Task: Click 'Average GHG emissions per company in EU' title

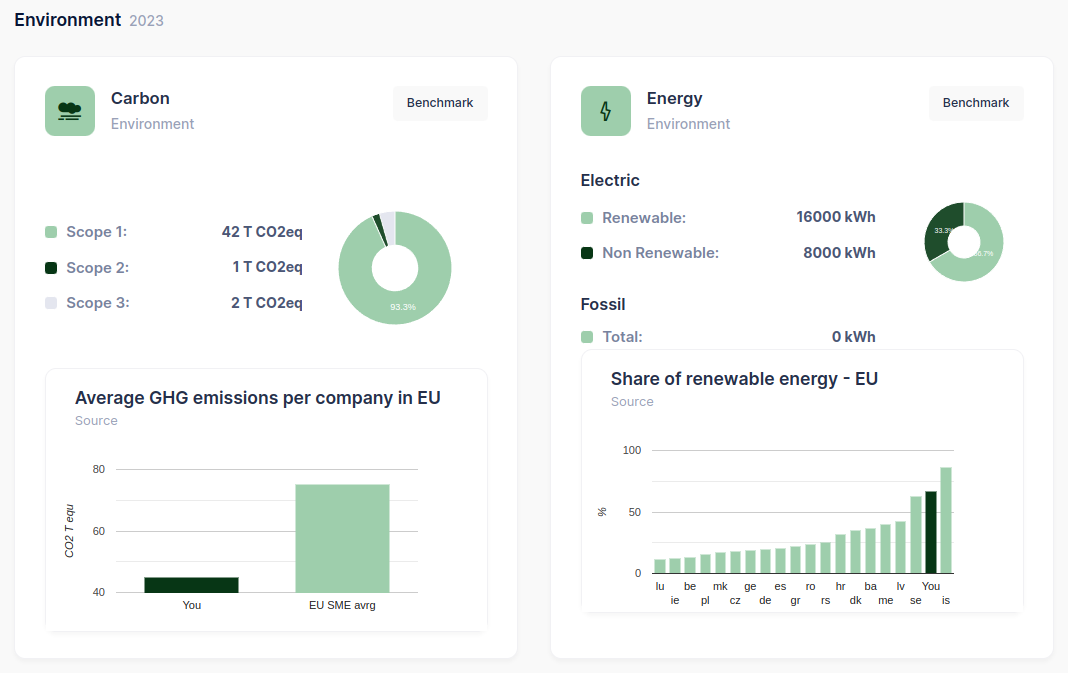Action: pyautogui.click(x=257, y=398)
